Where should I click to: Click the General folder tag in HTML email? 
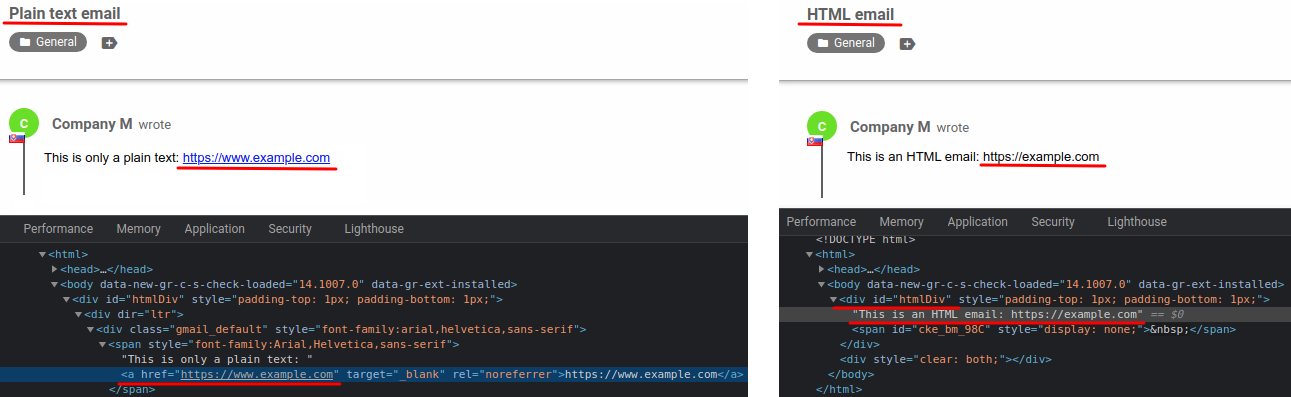click(x=846, y=43)
